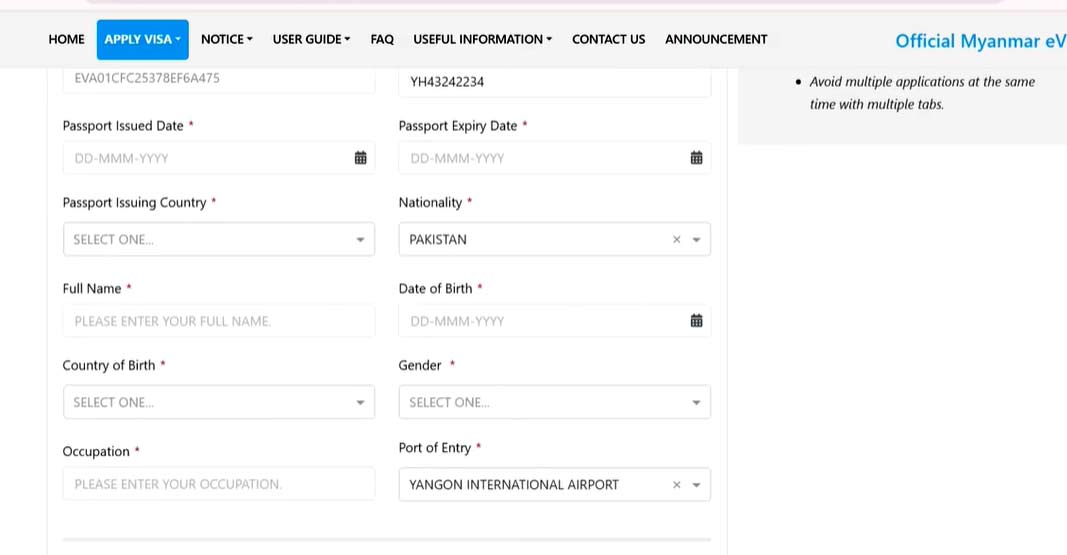Open ANNOUNCEMENT page
This screenshot has width=1067, height=555.
pos(716,39)
